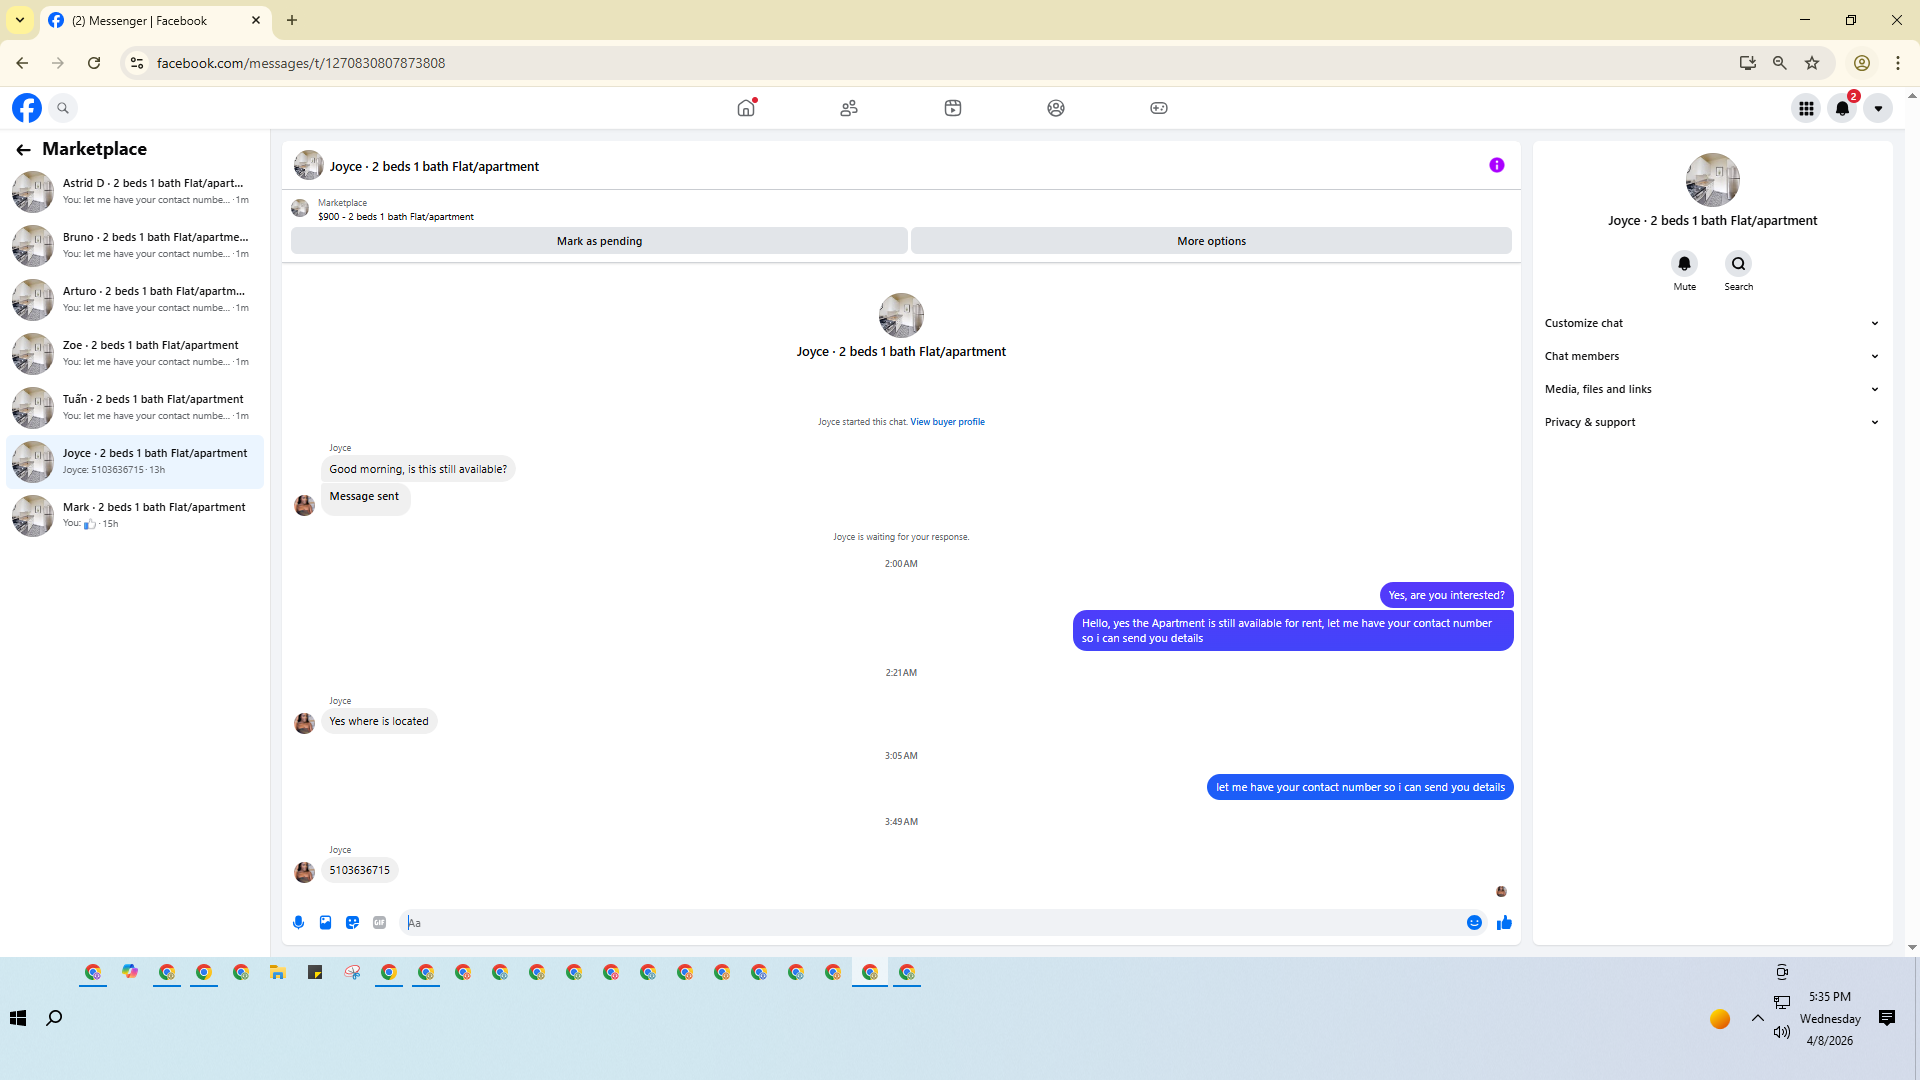
Task: Open the GIF picker icon
Action: [379, 923]
